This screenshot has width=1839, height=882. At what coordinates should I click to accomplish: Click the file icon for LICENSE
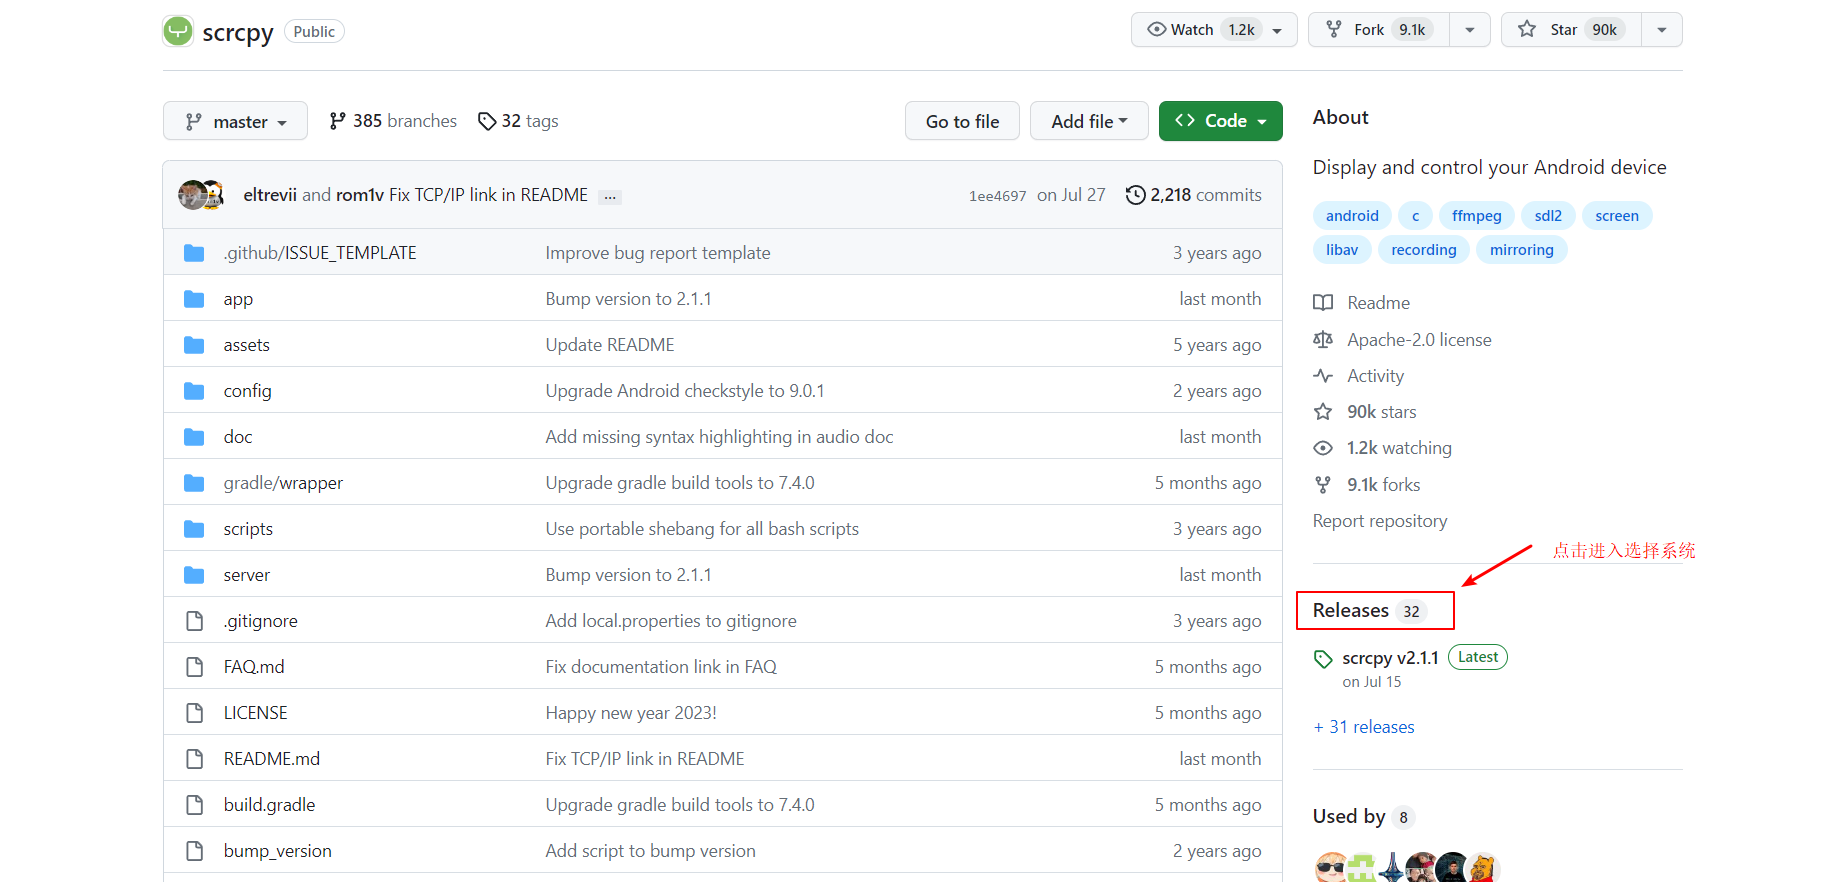tap(195, 713)
